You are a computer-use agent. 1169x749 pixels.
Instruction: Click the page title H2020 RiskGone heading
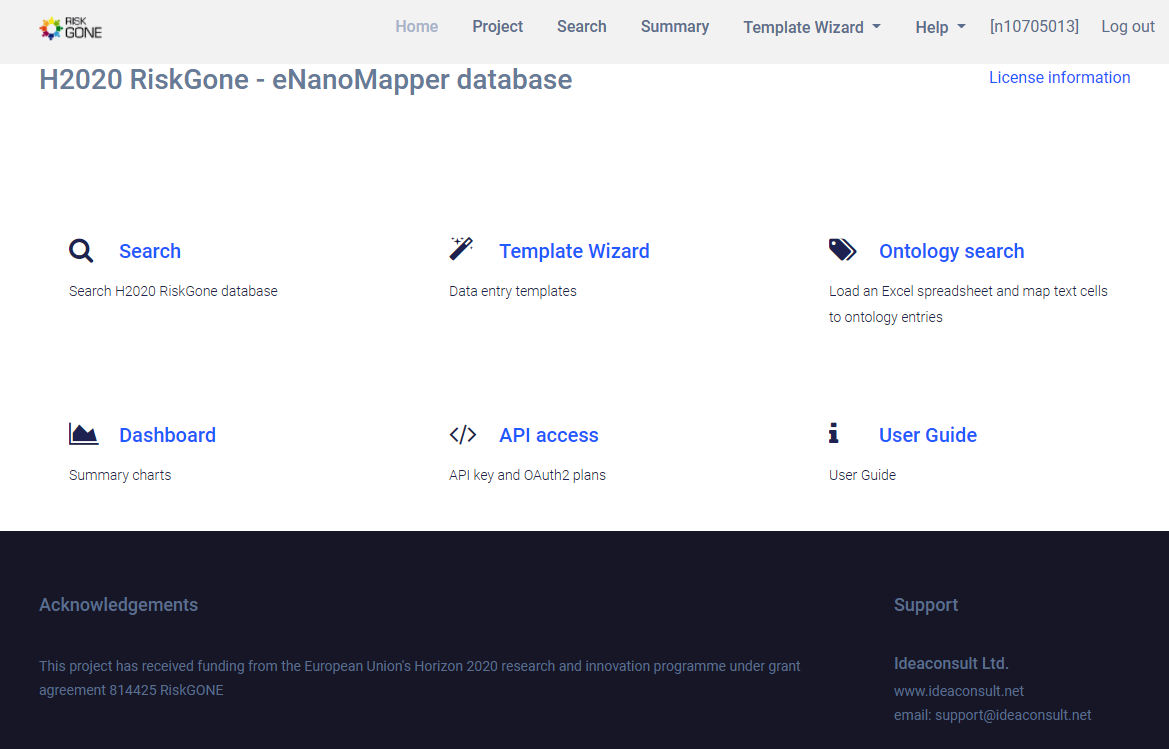click(x=306, y=80)
